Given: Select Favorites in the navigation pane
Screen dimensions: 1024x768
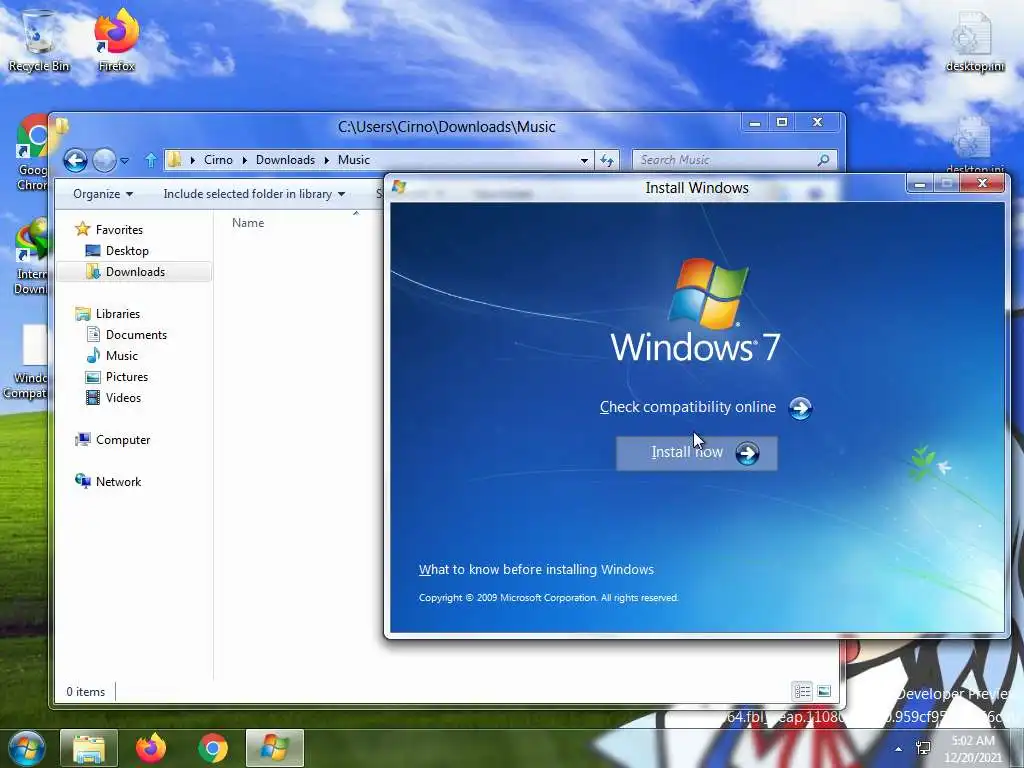Looking at the screenshot, I should [x=119, y=229].
